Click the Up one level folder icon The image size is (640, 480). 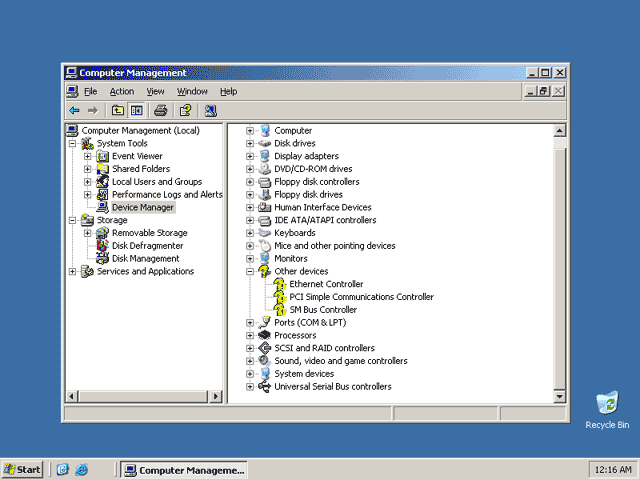pos(118,111)
